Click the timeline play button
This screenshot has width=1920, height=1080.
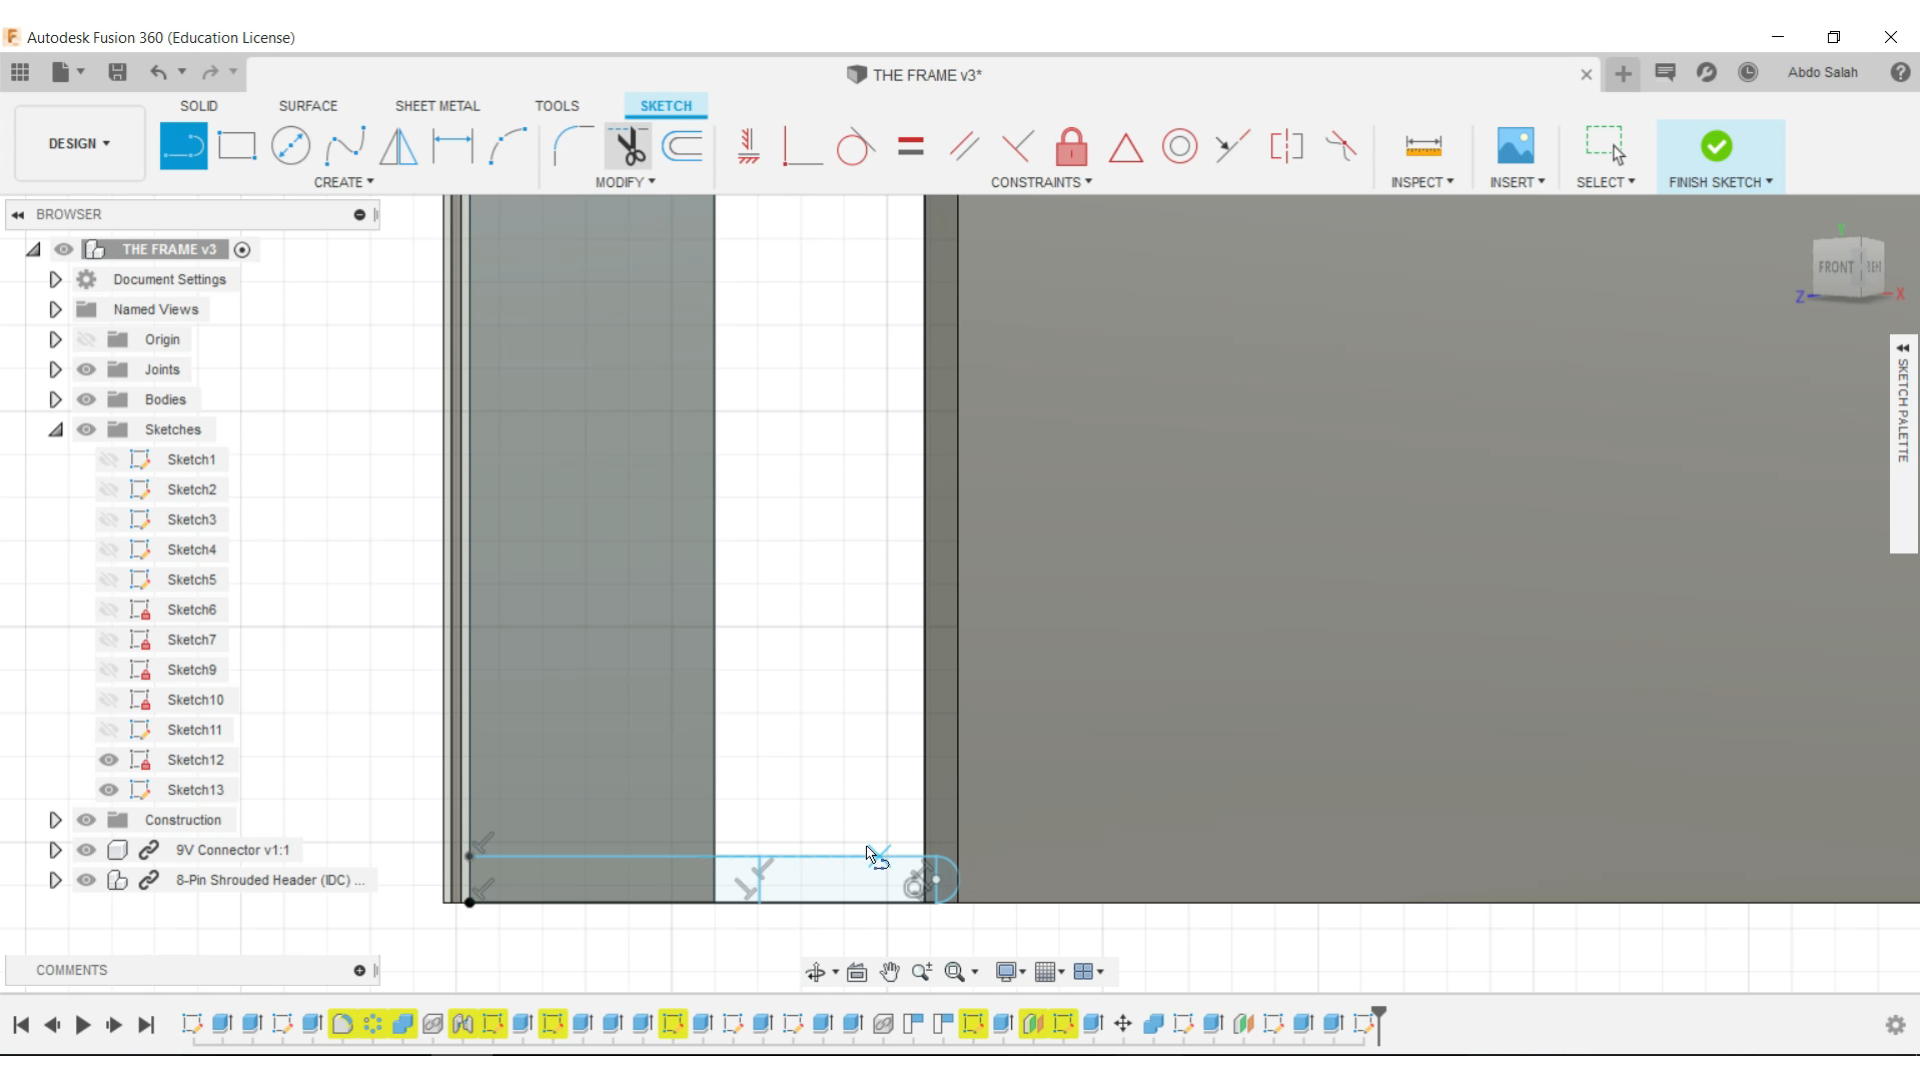coord(82,1025)
